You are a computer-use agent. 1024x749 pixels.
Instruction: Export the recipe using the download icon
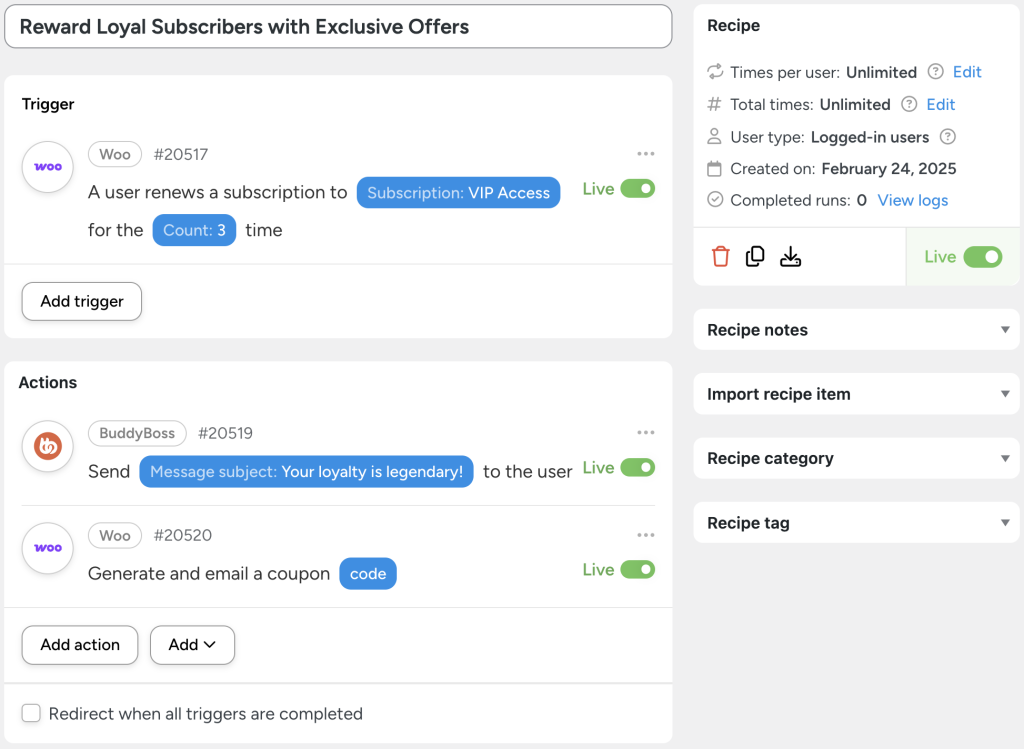point(790,256)
